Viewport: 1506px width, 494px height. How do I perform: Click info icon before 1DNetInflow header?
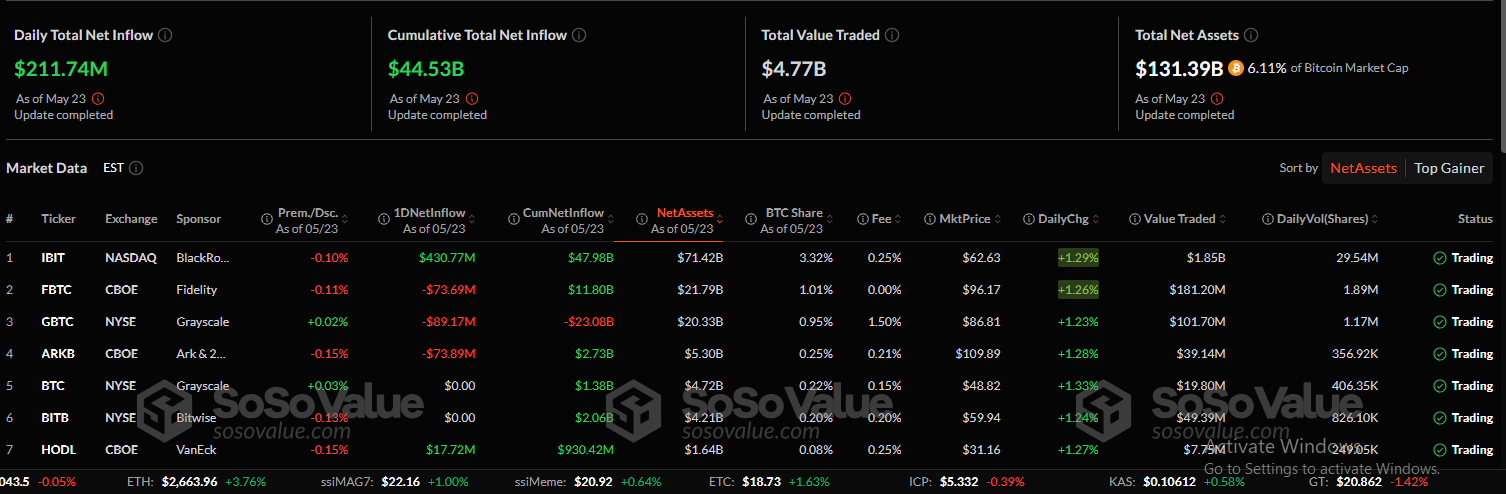click(x=384, y=219)
